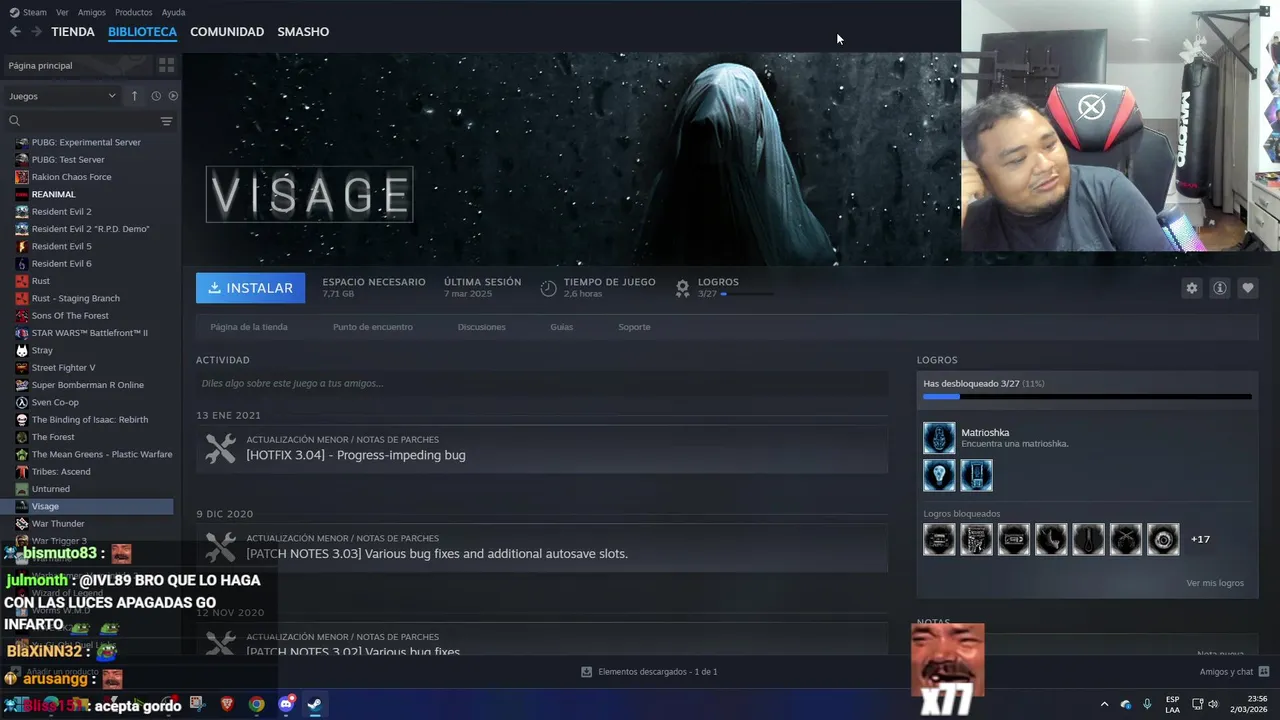1280x720 pixels.
Task: Click the first locked achievement icon
Action: [939, 539]
